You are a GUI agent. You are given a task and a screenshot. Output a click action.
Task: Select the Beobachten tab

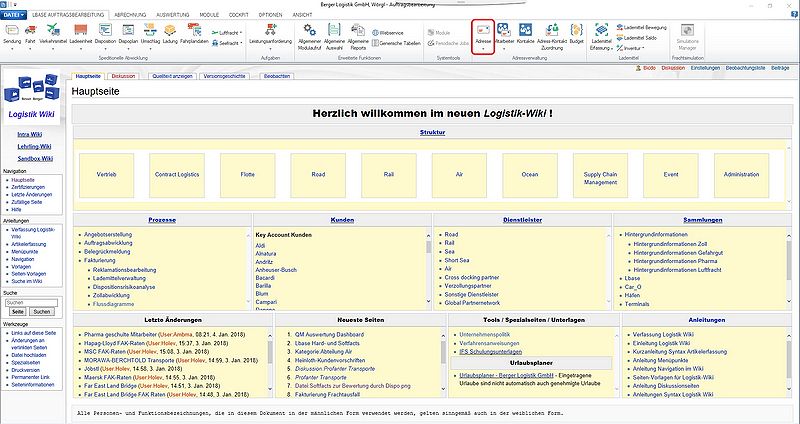click(277, 76)
